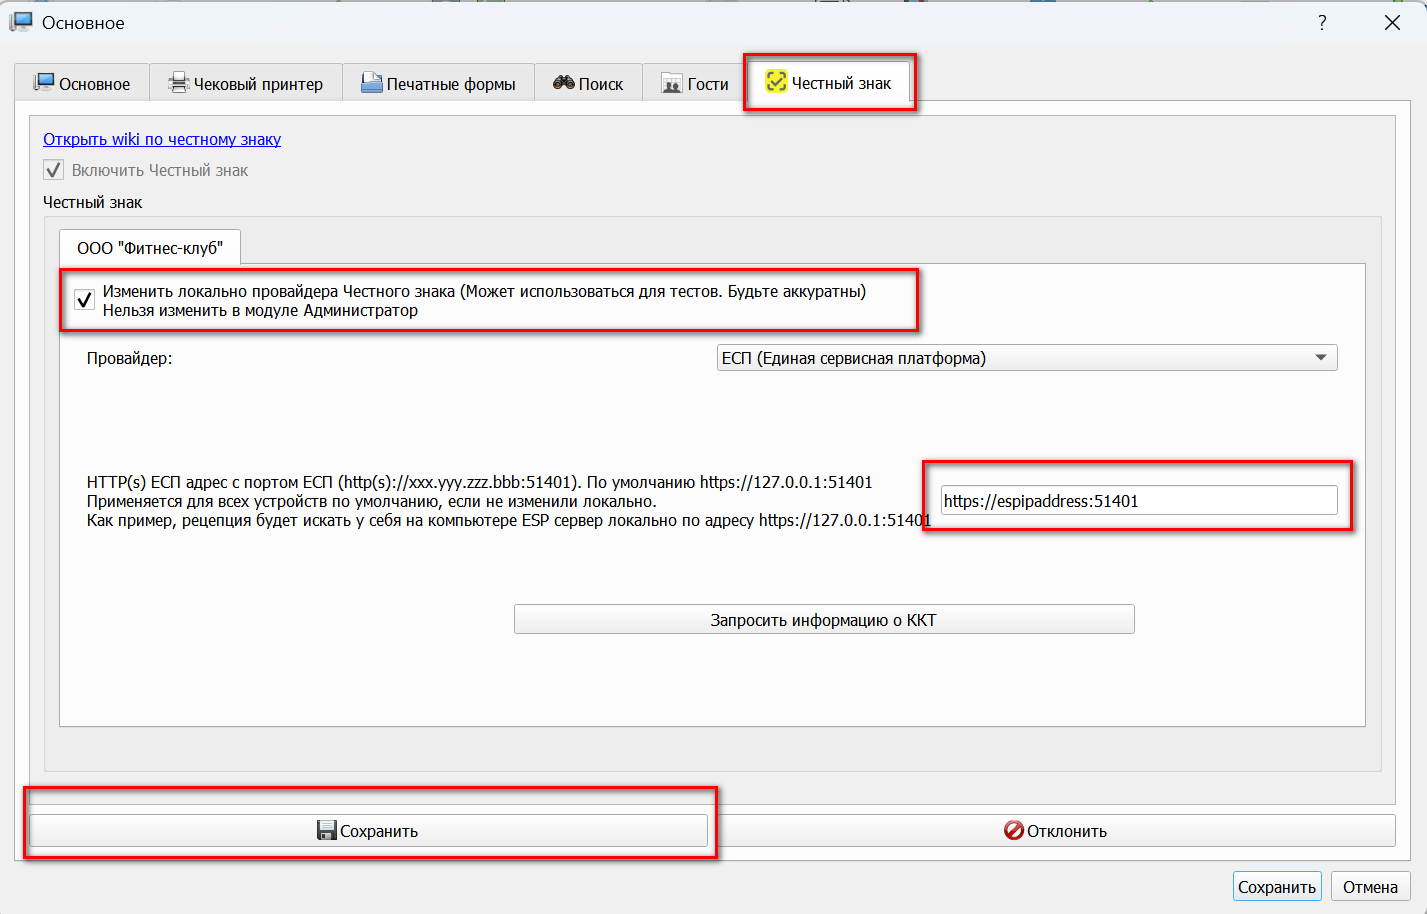Click the document icon on Печатные формы tab
Viewport: 1427px width, 914px height.
371,83
